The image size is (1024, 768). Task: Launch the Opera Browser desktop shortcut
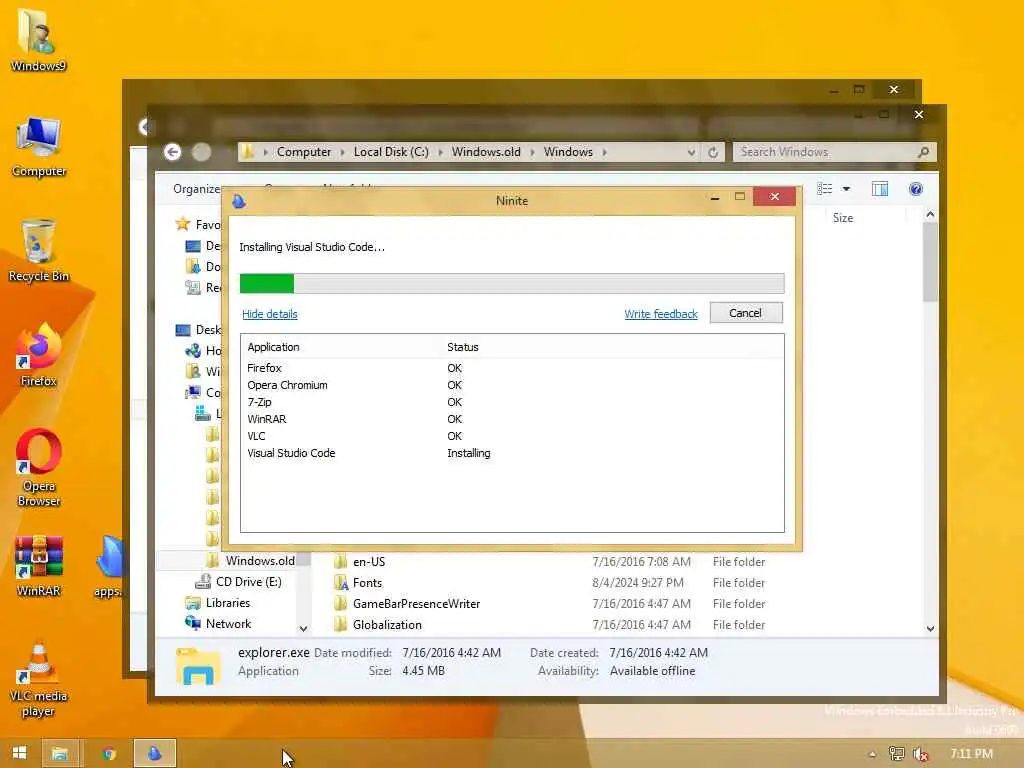pos(39,468)
